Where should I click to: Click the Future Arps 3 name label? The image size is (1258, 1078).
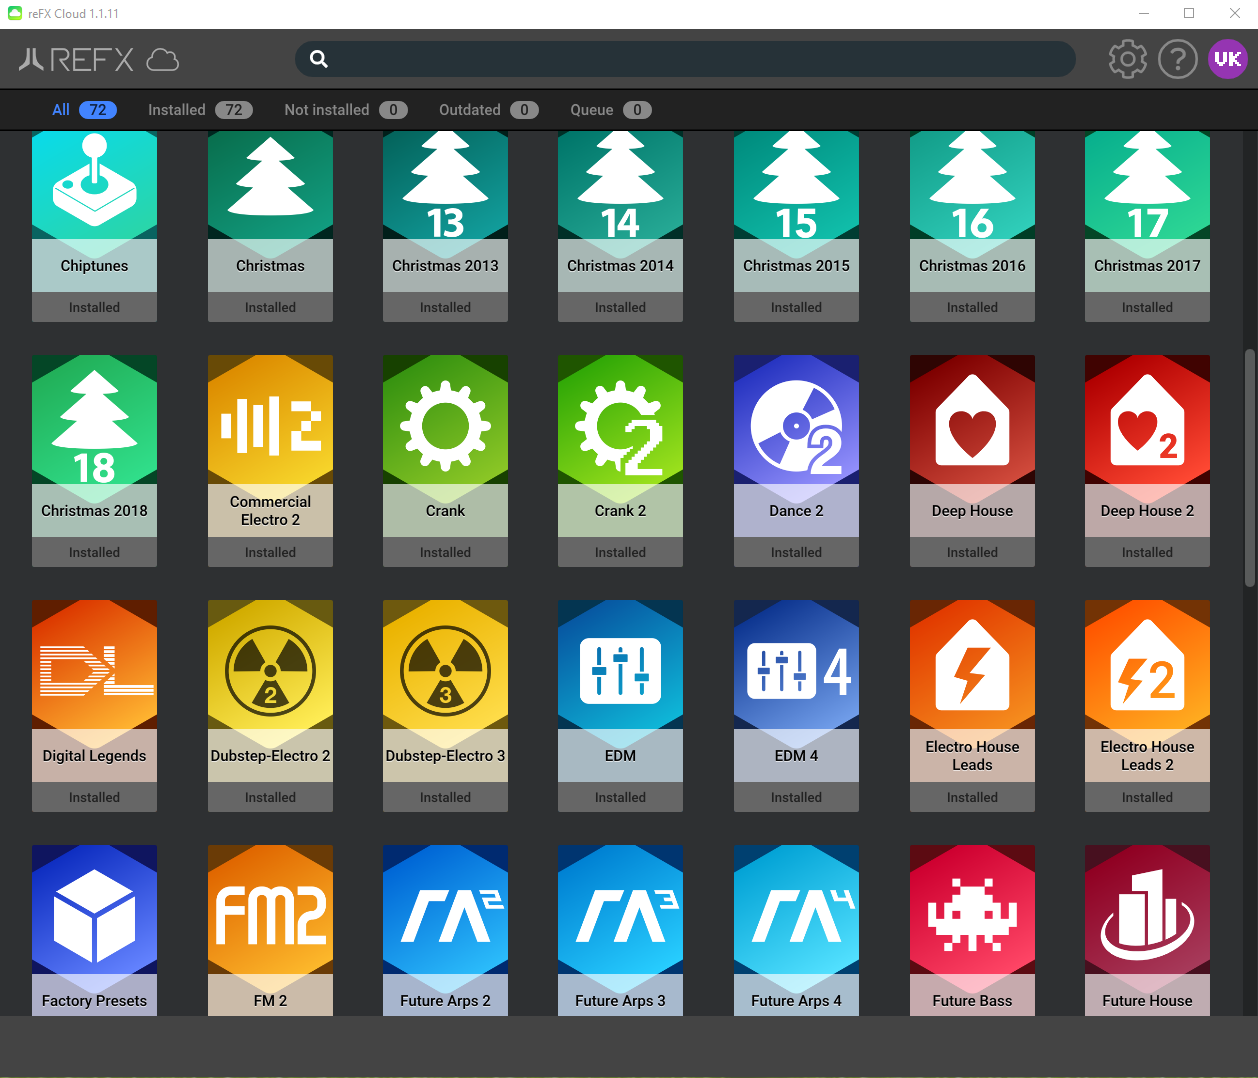(x=620, y=1001)
